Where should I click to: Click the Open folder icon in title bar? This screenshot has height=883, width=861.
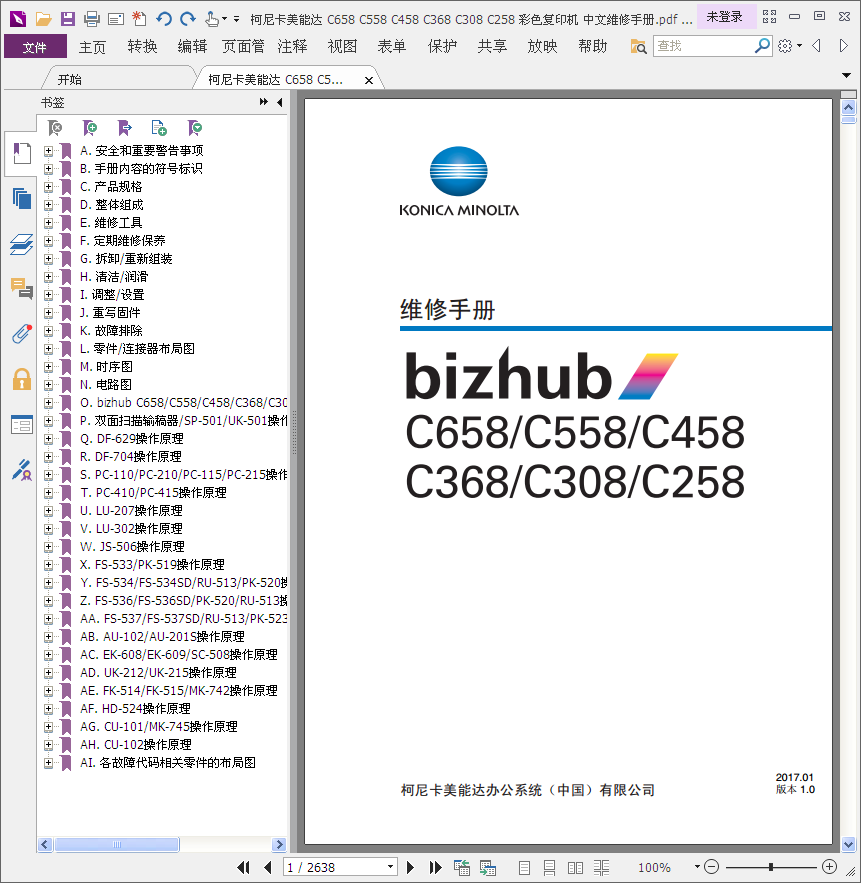(43, 19)
